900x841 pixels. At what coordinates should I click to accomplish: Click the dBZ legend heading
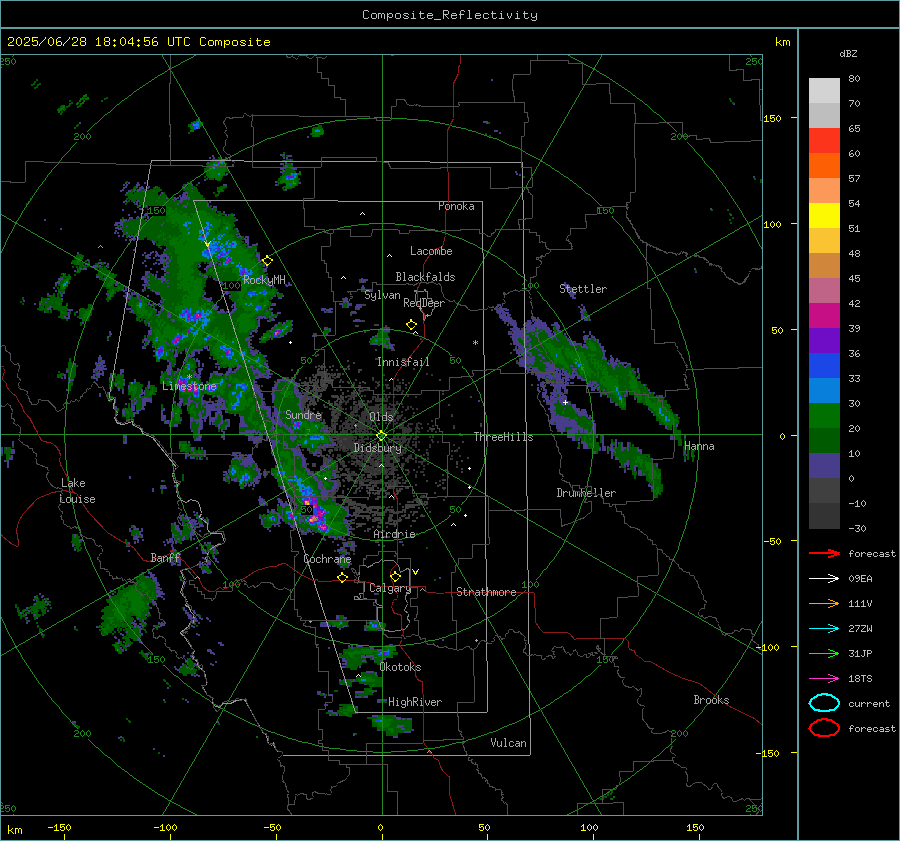click(x=848, y=53)
